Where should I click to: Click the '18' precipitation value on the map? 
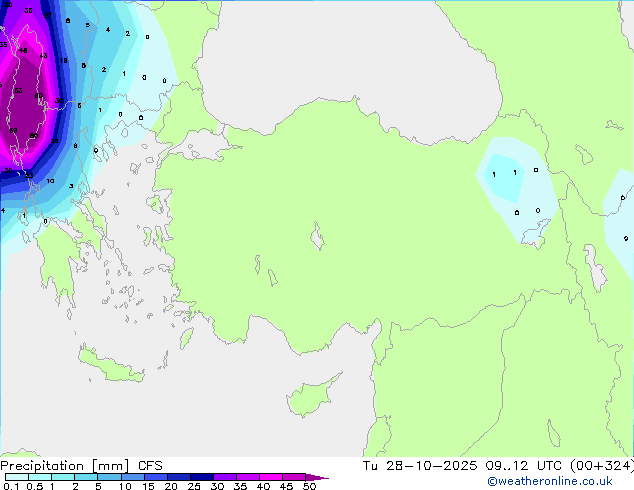pyautogui.click(x=63, y=61)
